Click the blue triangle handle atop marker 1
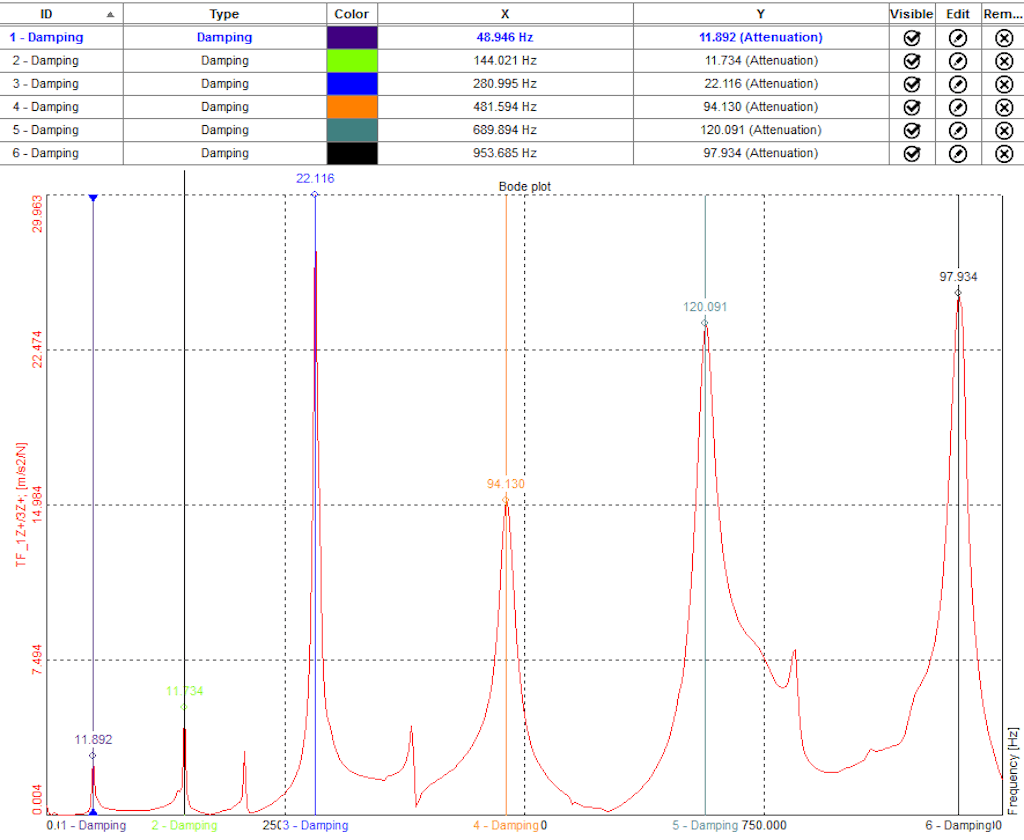The height and width of the screenshot is (840, 1024). tap(93, 198)
